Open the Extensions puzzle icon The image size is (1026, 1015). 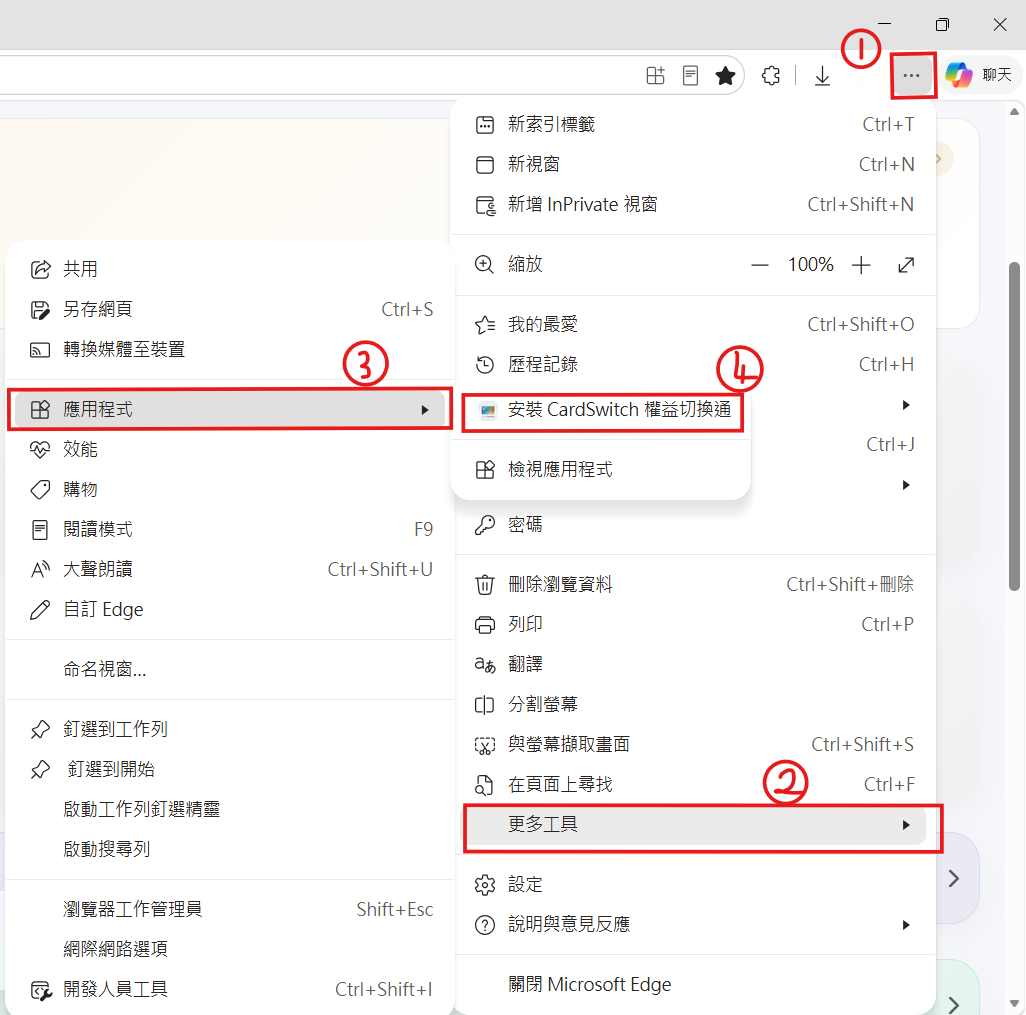pyautogui.click(x=771, y=76)
